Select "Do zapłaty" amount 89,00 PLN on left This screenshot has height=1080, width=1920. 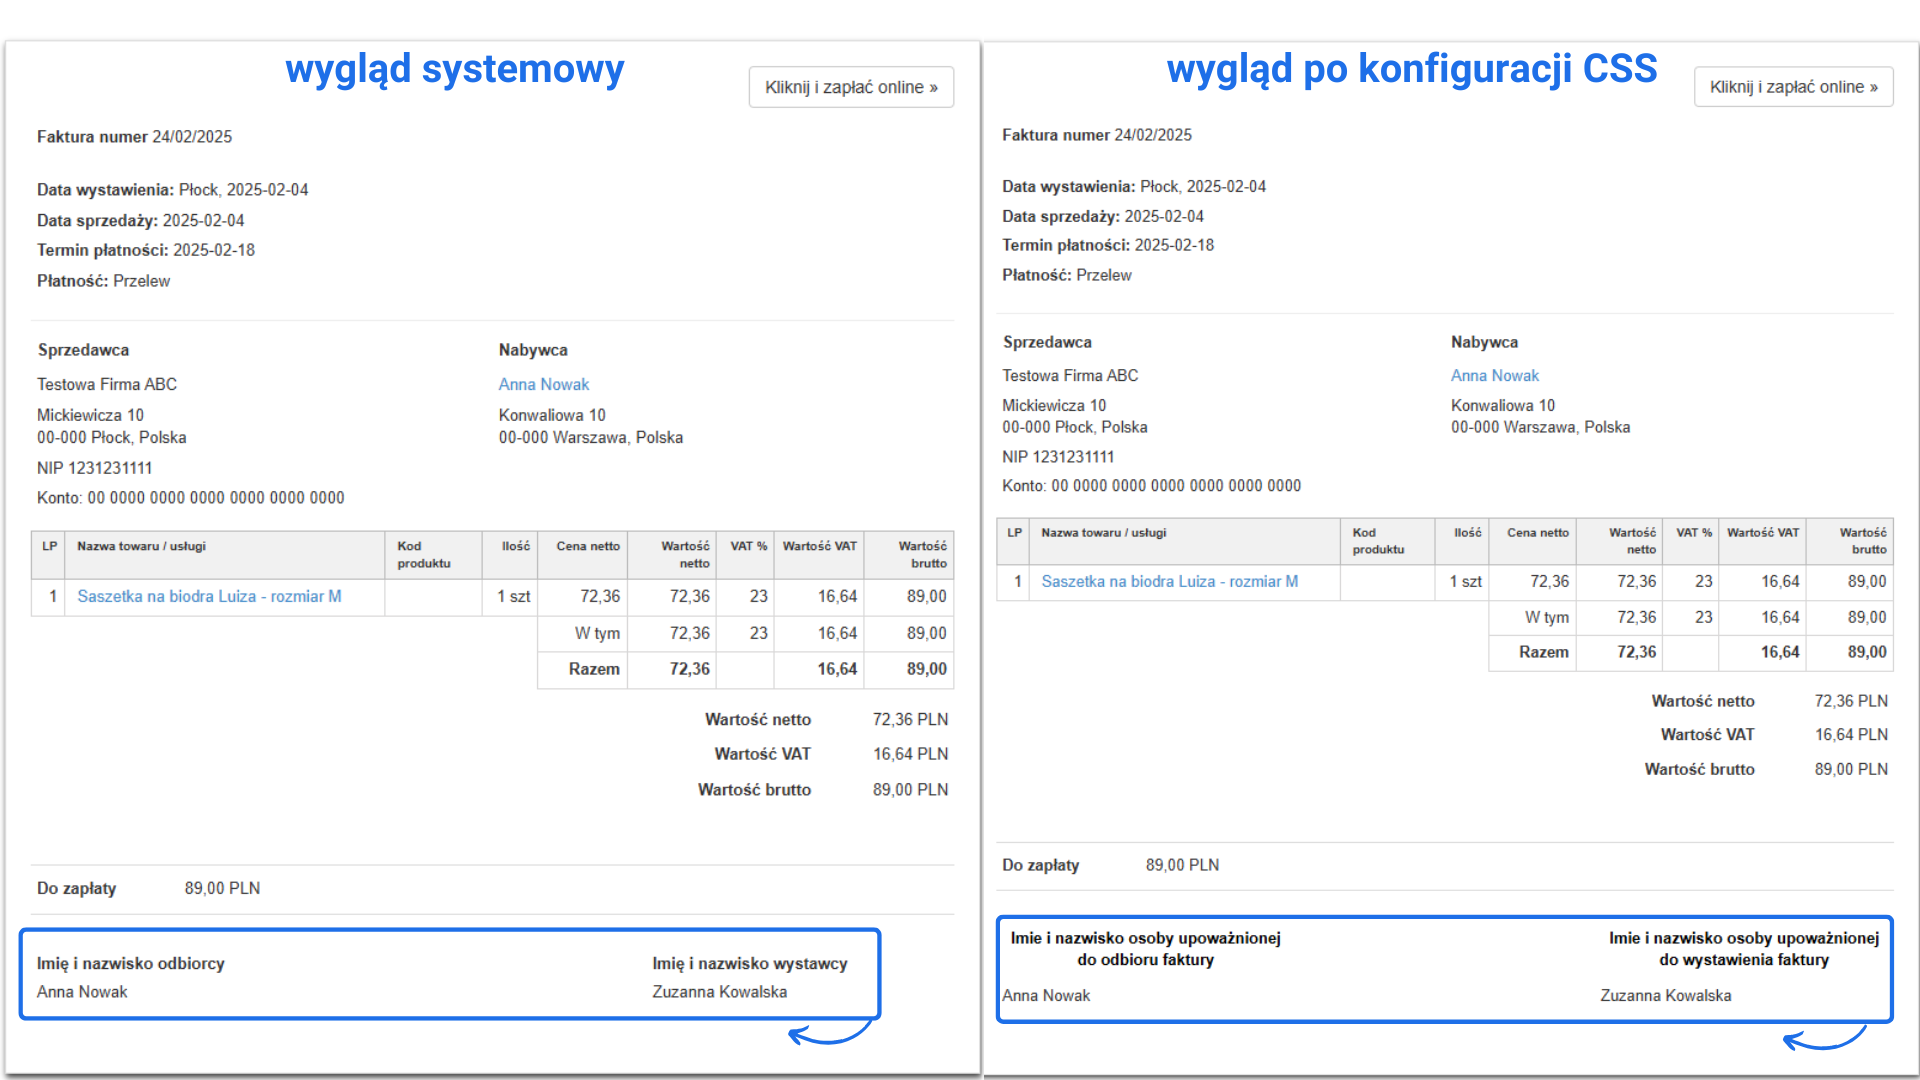[221, 888]
